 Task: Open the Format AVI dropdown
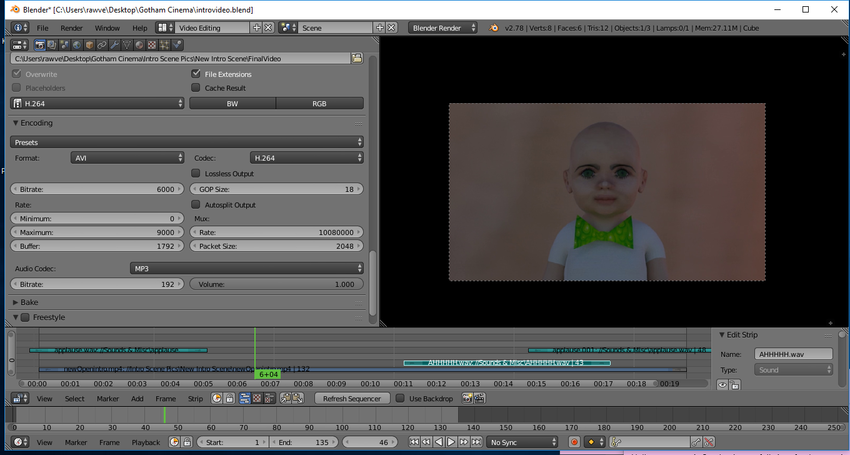(127, 158)
